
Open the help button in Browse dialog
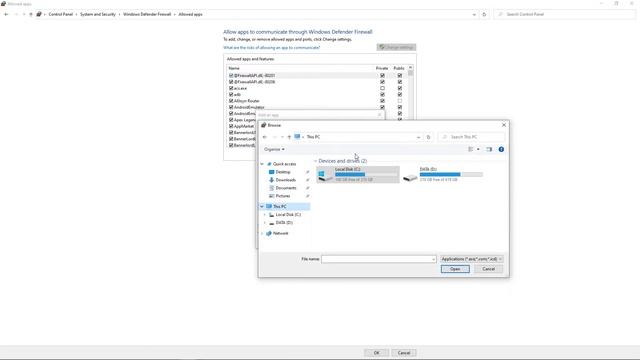pos(501,149)
